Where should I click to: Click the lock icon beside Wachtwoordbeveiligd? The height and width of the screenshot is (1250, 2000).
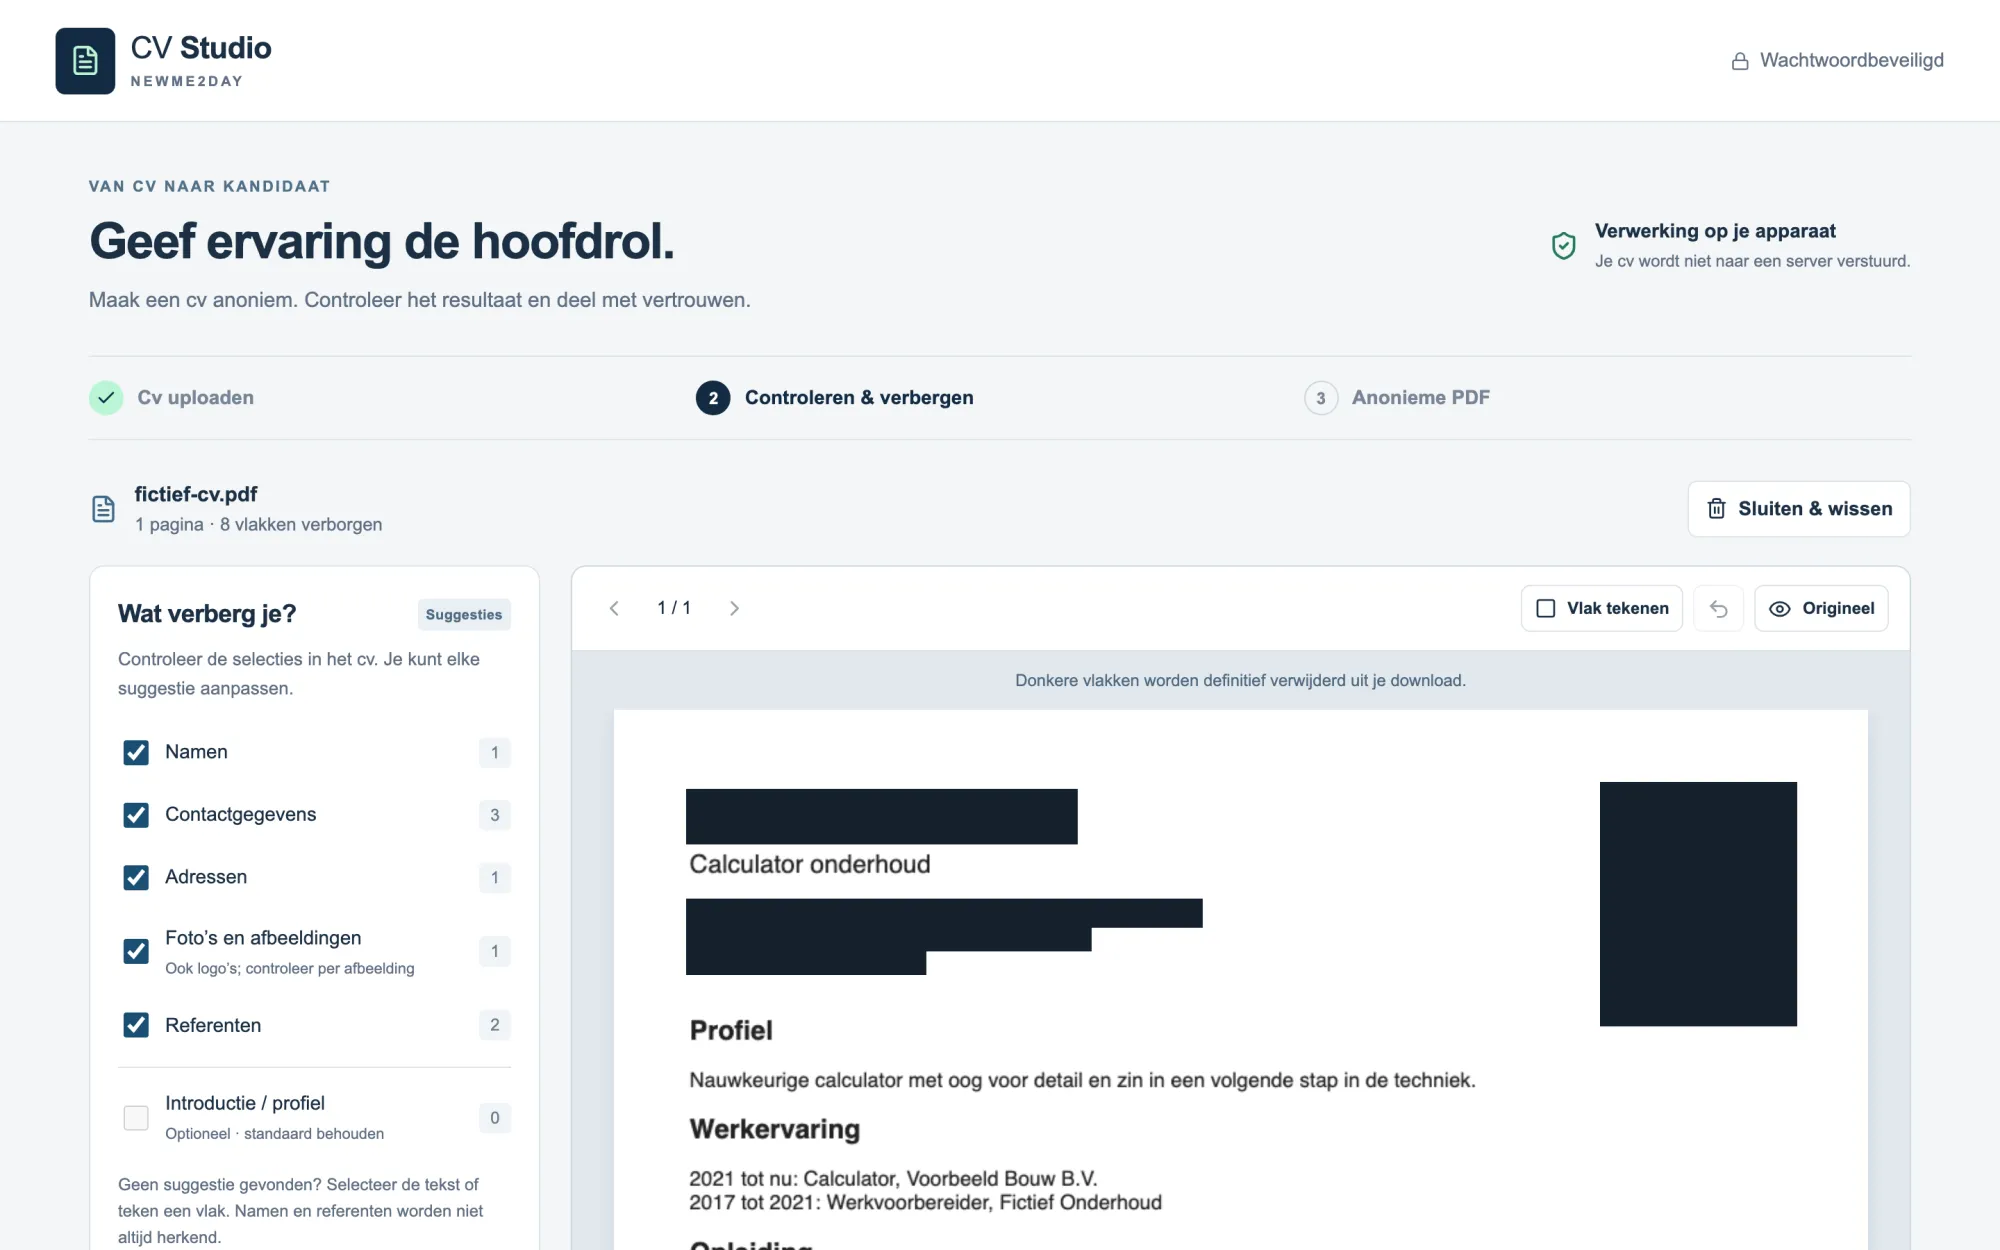pos(1740,61)
